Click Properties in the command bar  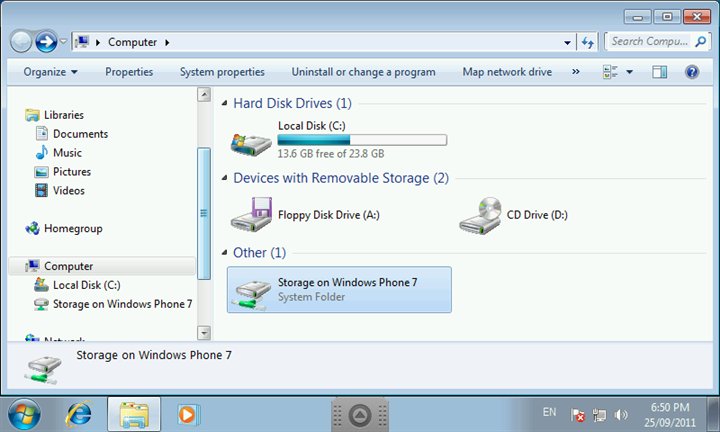tap(129, 72)
